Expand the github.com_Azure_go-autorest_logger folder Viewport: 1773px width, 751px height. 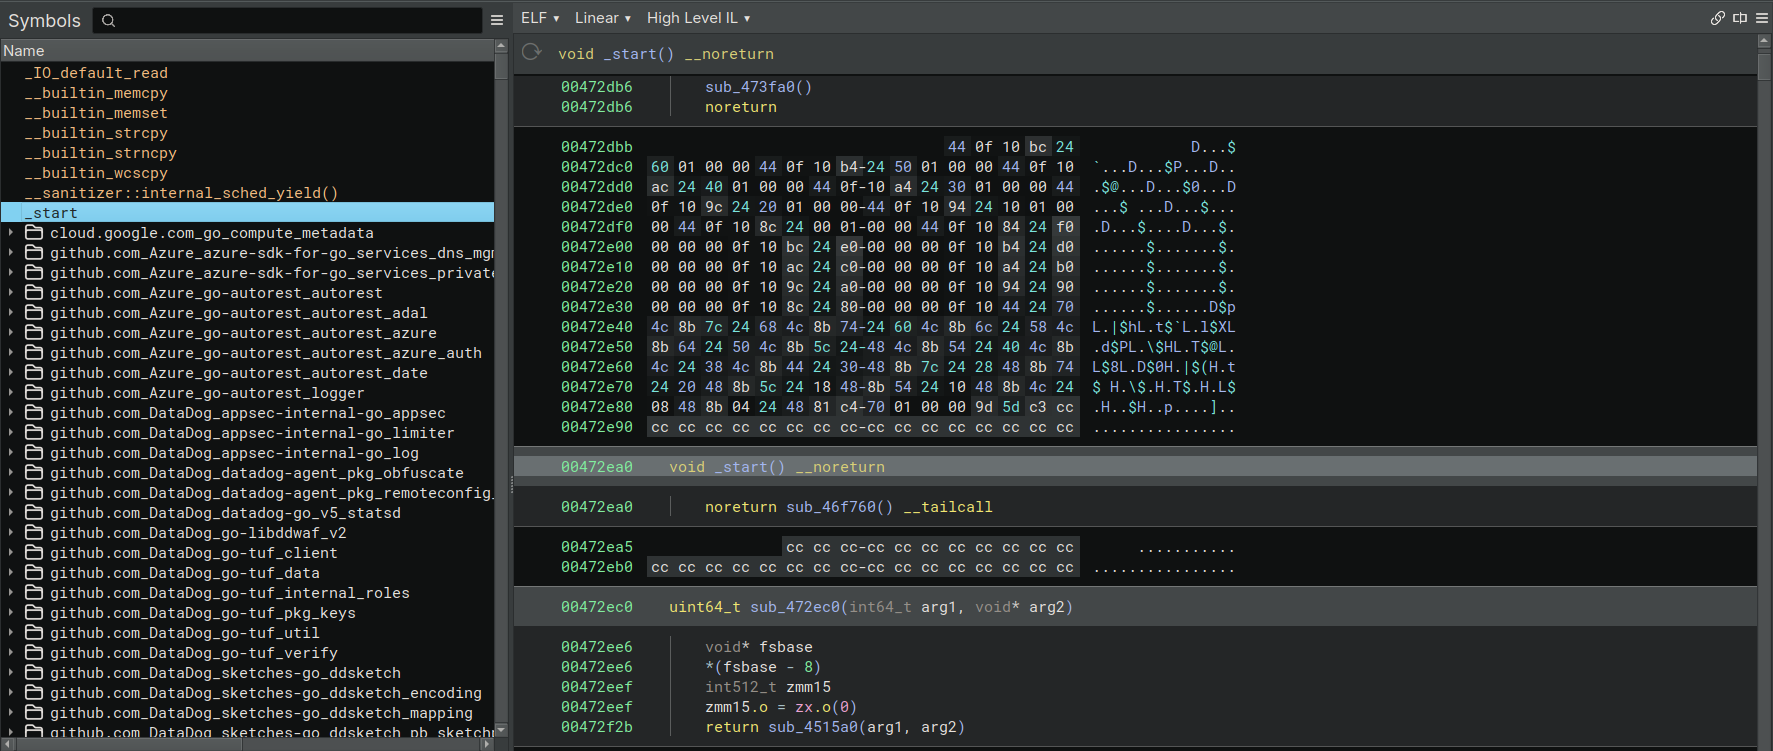pos(11,393)
